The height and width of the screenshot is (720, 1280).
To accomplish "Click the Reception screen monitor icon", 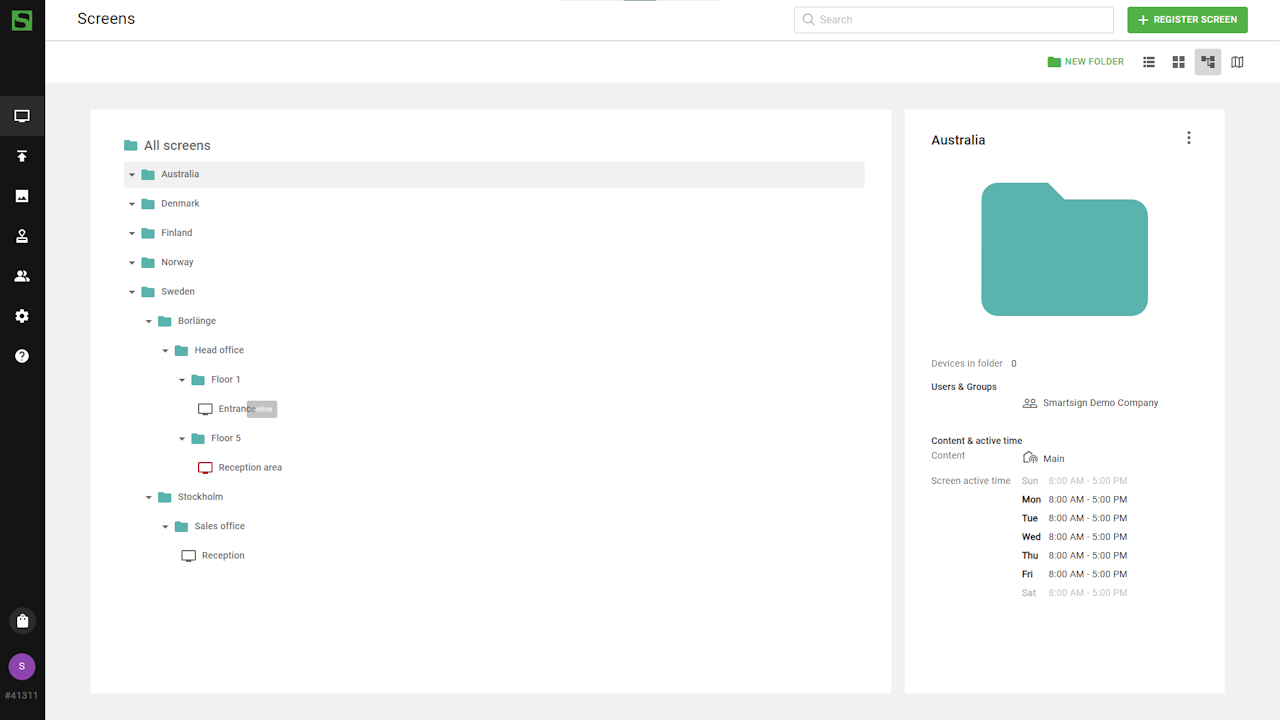I will [x=188, y=556].
